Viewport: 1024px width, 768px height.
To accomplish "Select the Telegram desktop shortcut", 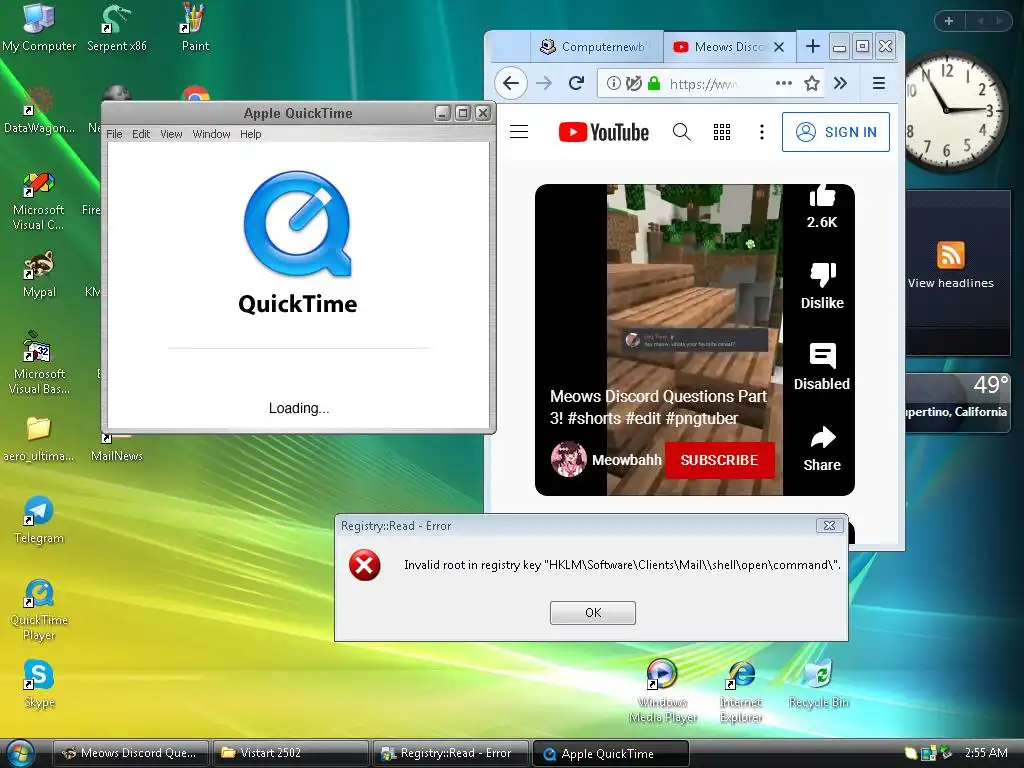I will 39,520.
